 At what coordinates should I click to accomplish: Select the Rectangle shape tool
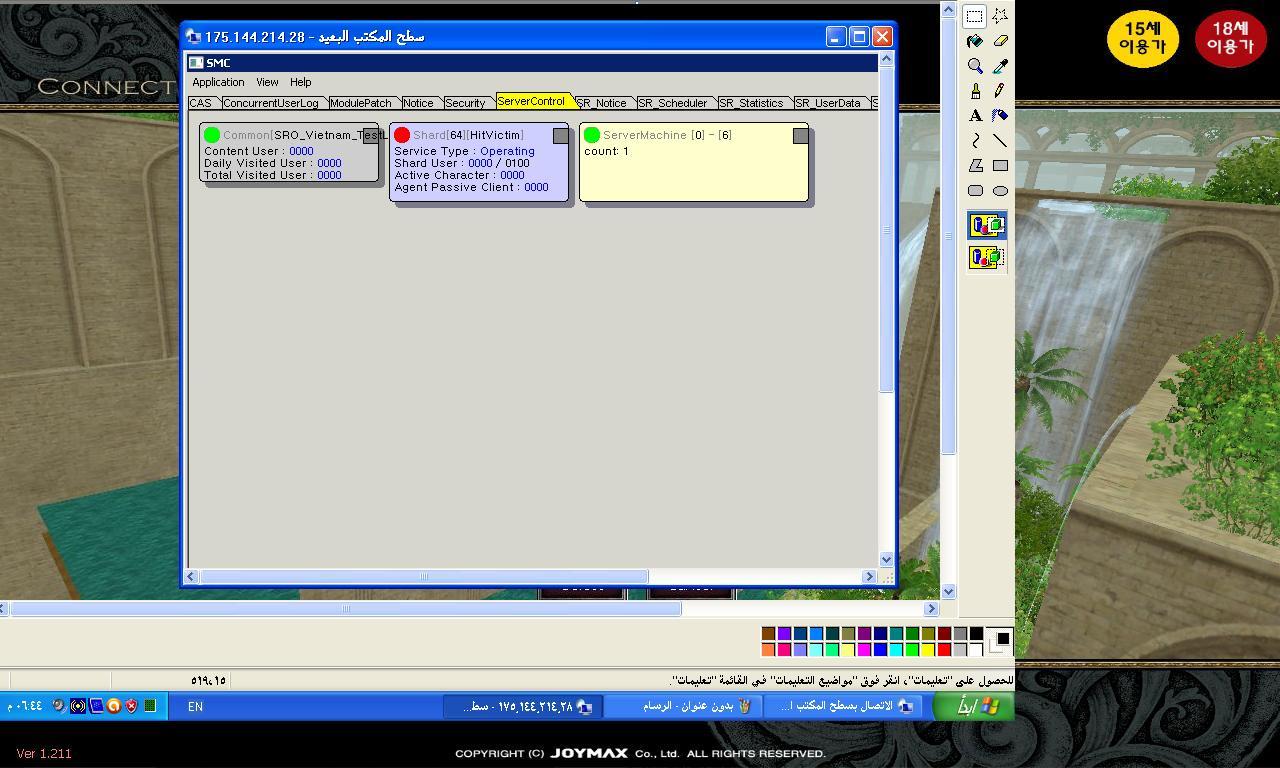1000,166
